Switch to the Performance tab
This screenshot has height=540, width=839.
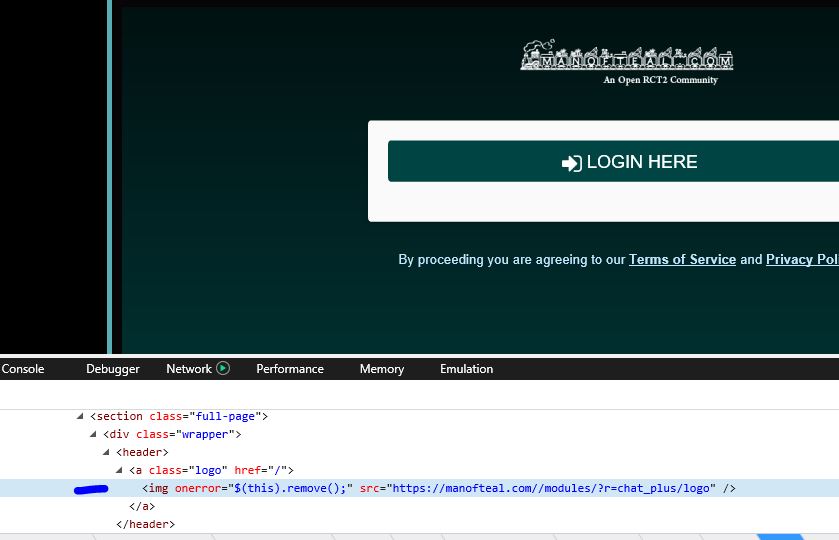[x=290, y=369]
